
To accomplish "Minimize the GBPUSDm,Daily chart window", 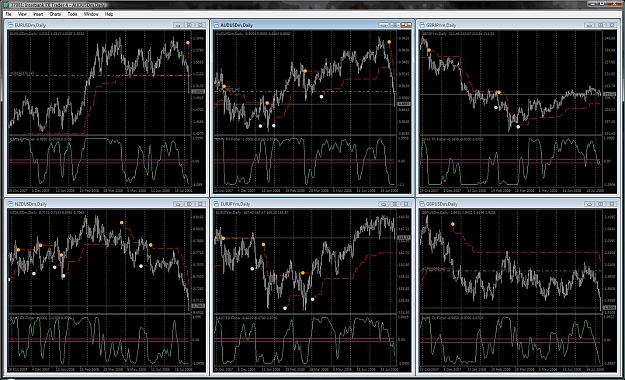I will pyautogui.click(x=589, y=204).
